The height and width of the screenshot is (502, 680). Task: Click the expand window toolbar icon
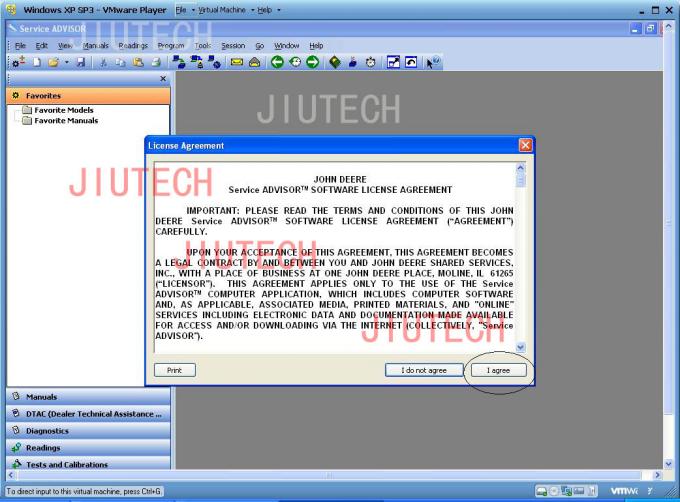point(393,62)
